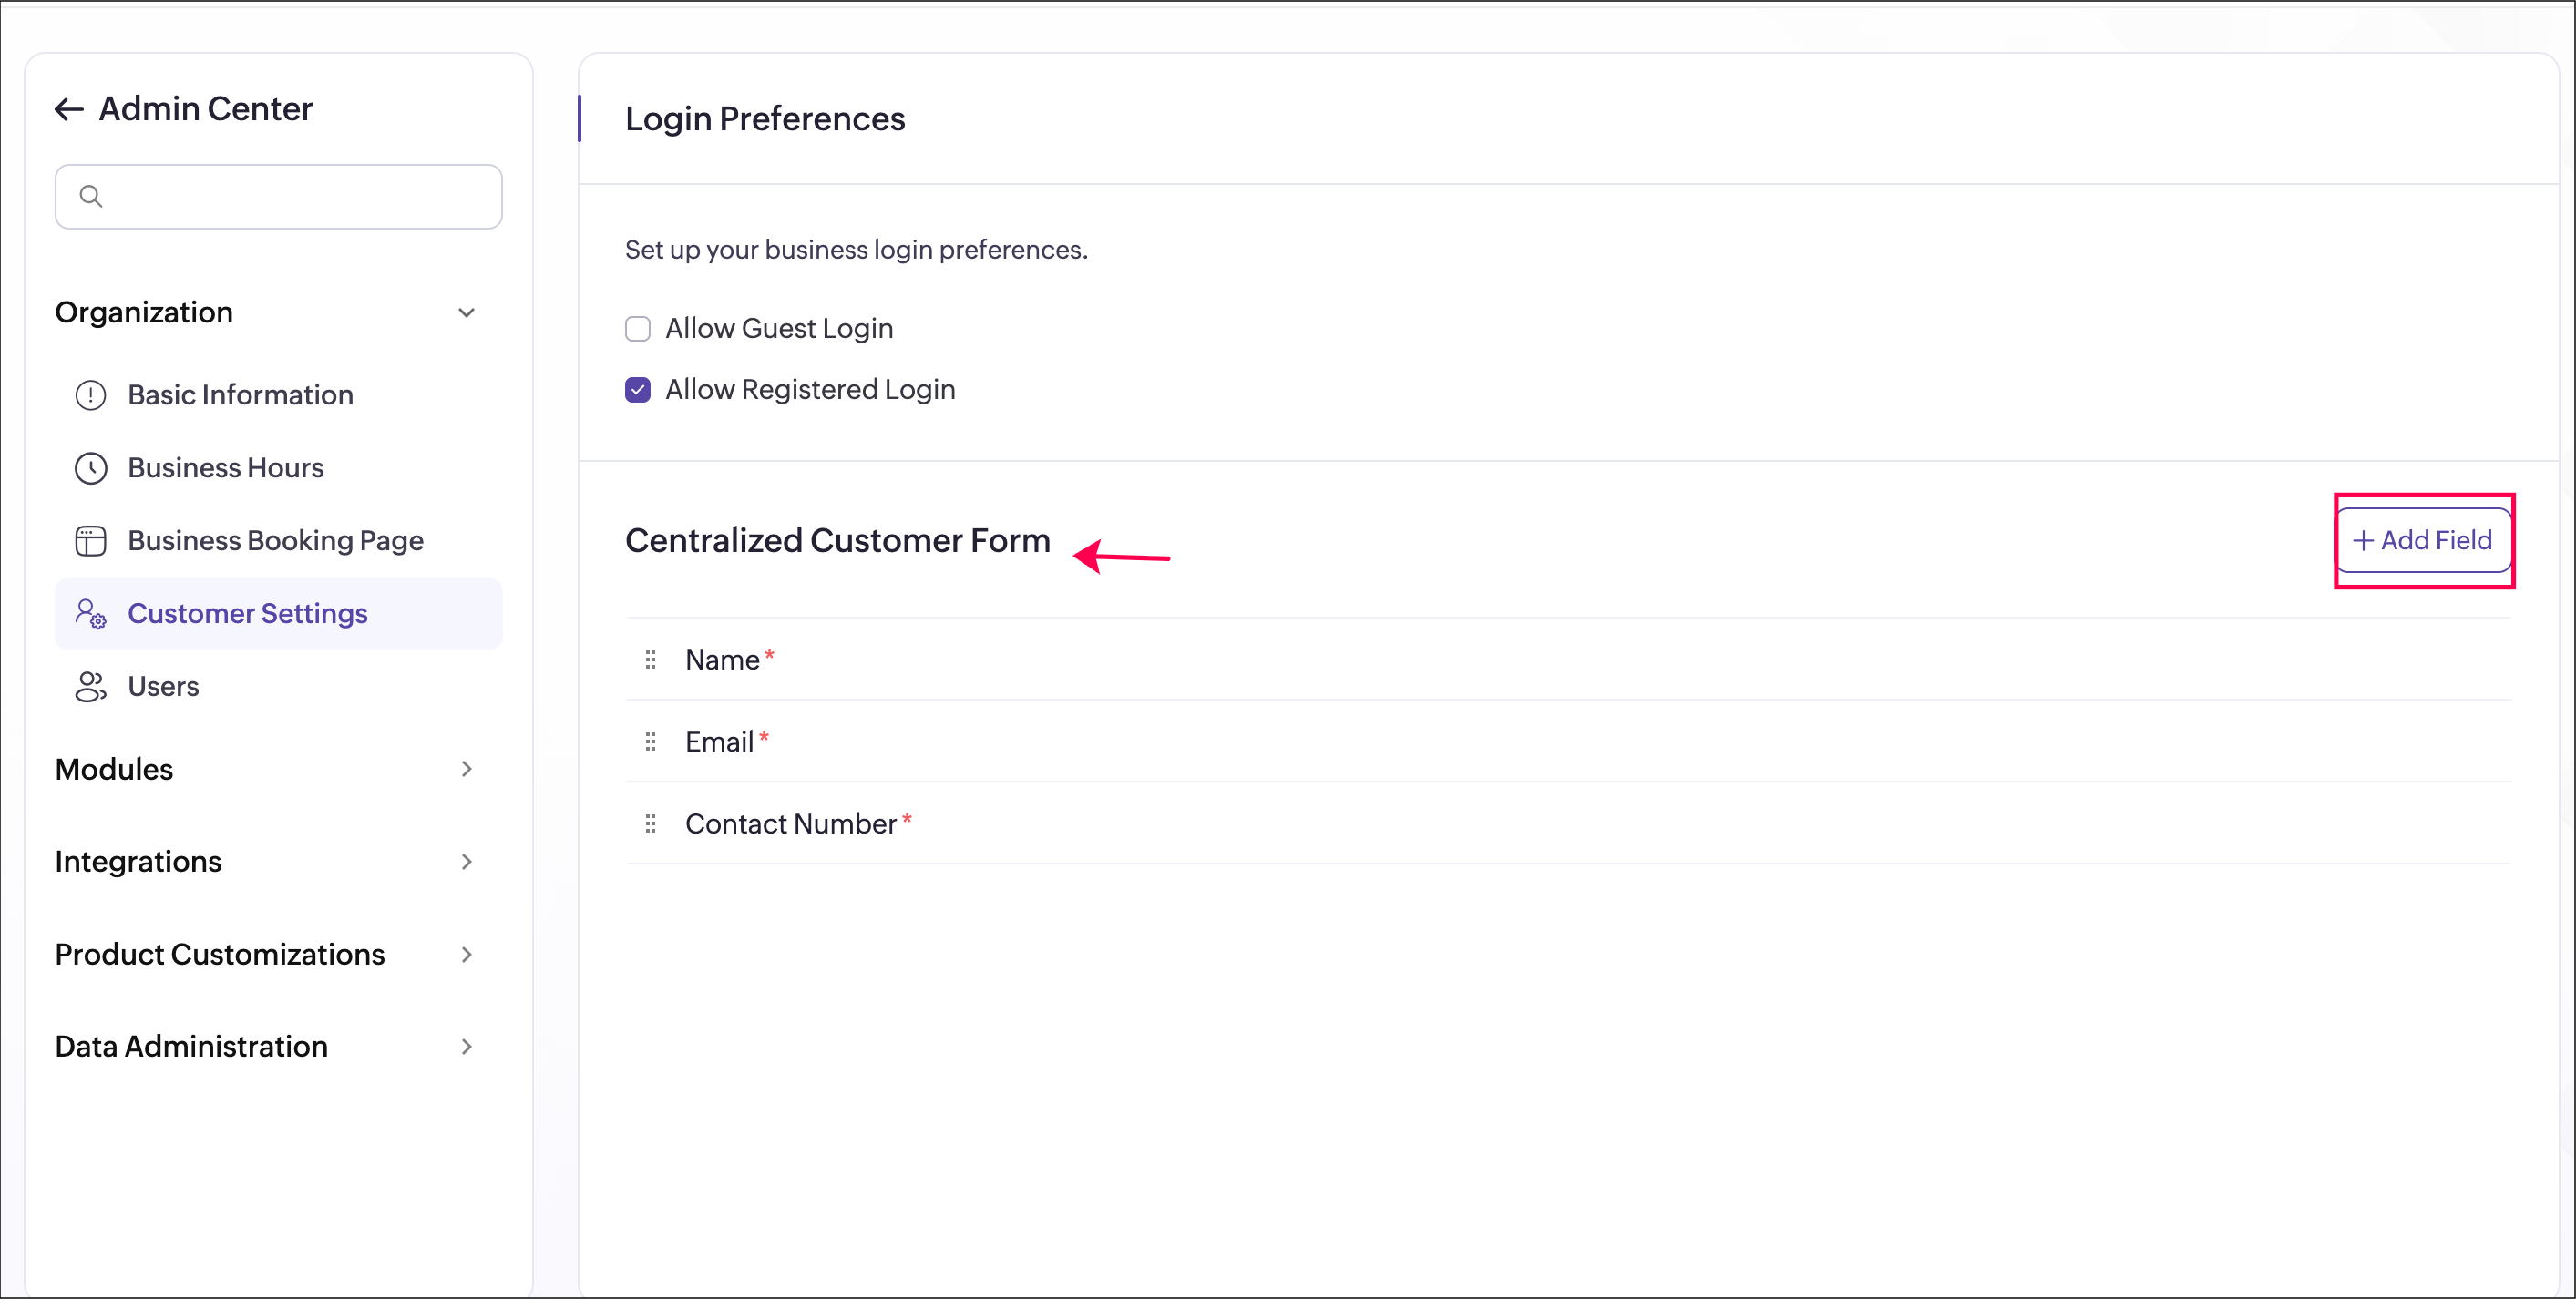The width and height of the screenshot is (2576, 1299).
Task: Click the Basic Information info icon
Action: [91, 395]
